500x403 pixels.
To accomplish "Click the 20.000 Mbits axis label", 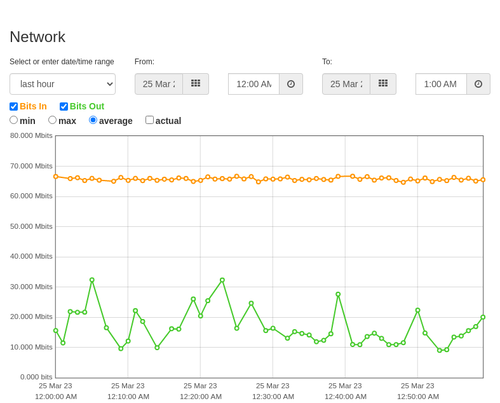I will point(31,317).
